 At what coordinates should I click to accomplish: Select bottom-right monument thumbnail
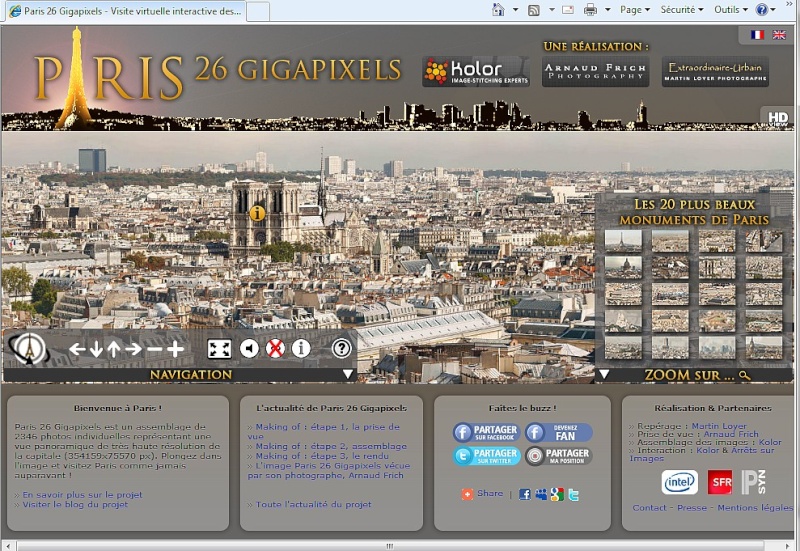coord(764,347)
